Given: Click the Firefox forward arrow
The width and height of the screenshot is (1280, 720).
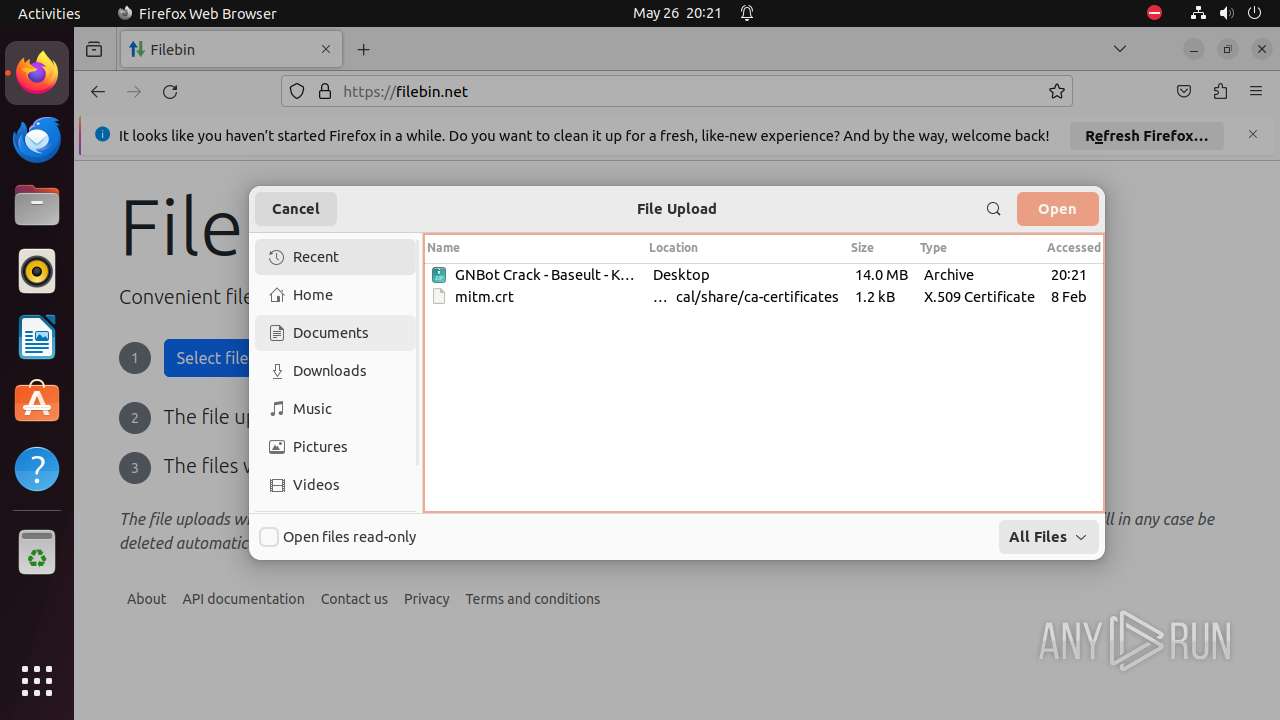Looking at the screenshot, I should tap(134, 91).
